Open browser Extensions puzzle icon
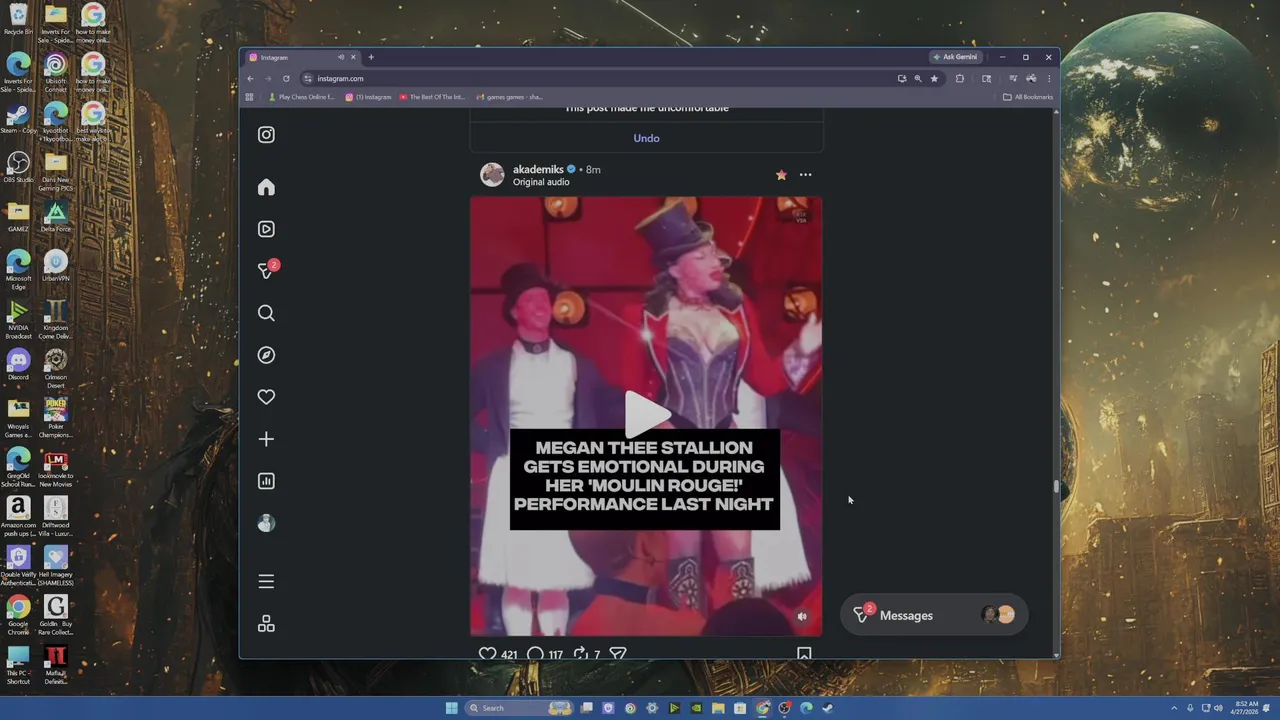Viewport: 1280px width, 720px height. 960,79
